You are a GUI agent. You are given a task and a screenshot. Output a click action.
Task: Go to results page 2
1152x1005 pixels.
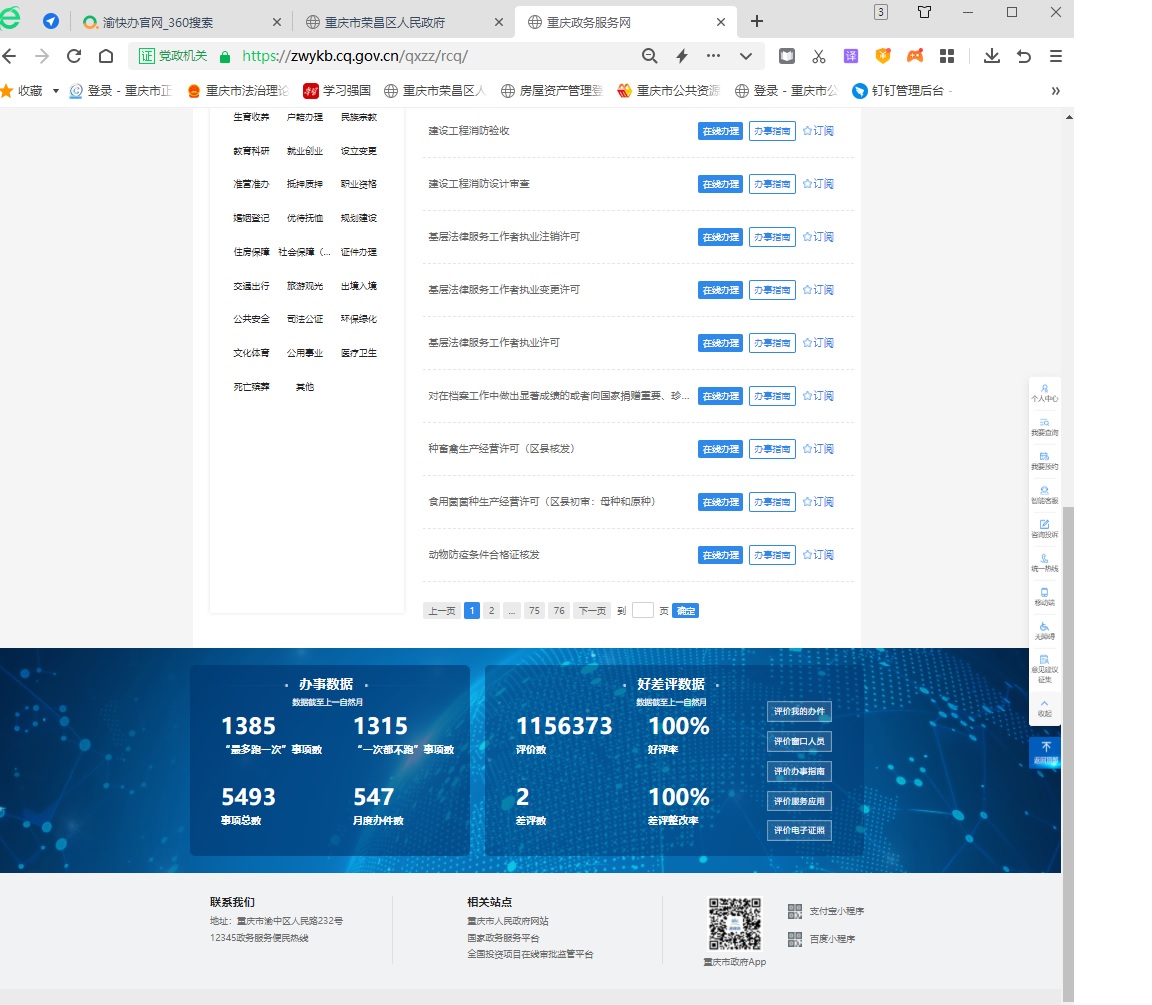point(492,610)
